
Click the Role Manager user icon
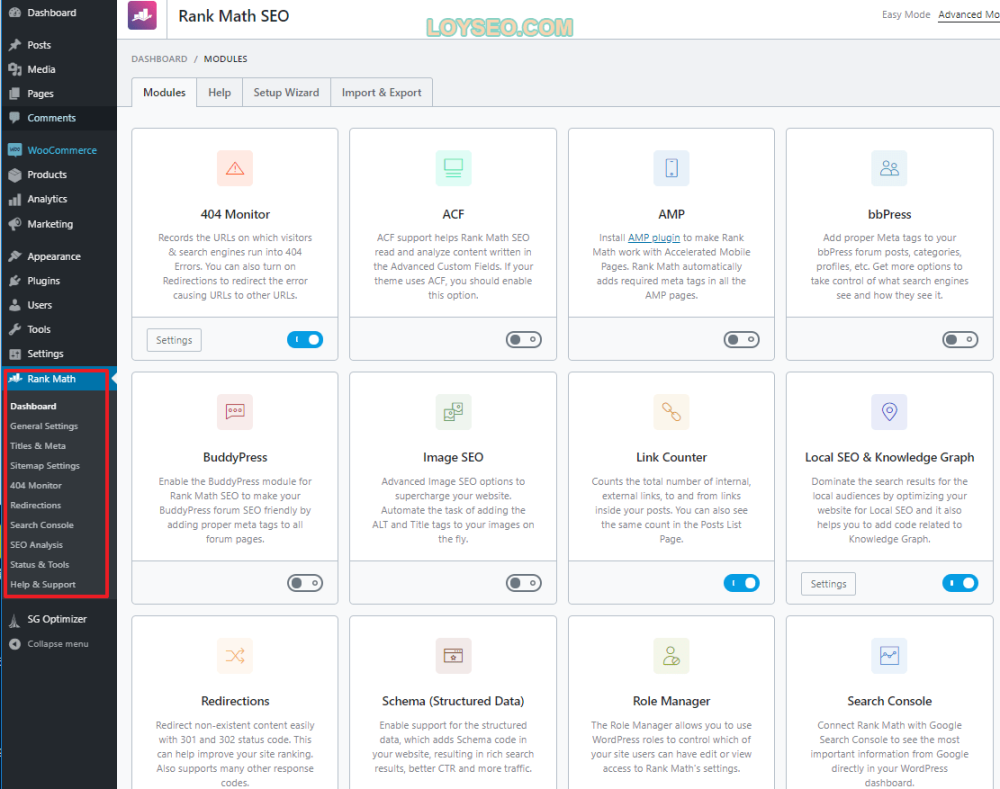(x=672, y=656)
